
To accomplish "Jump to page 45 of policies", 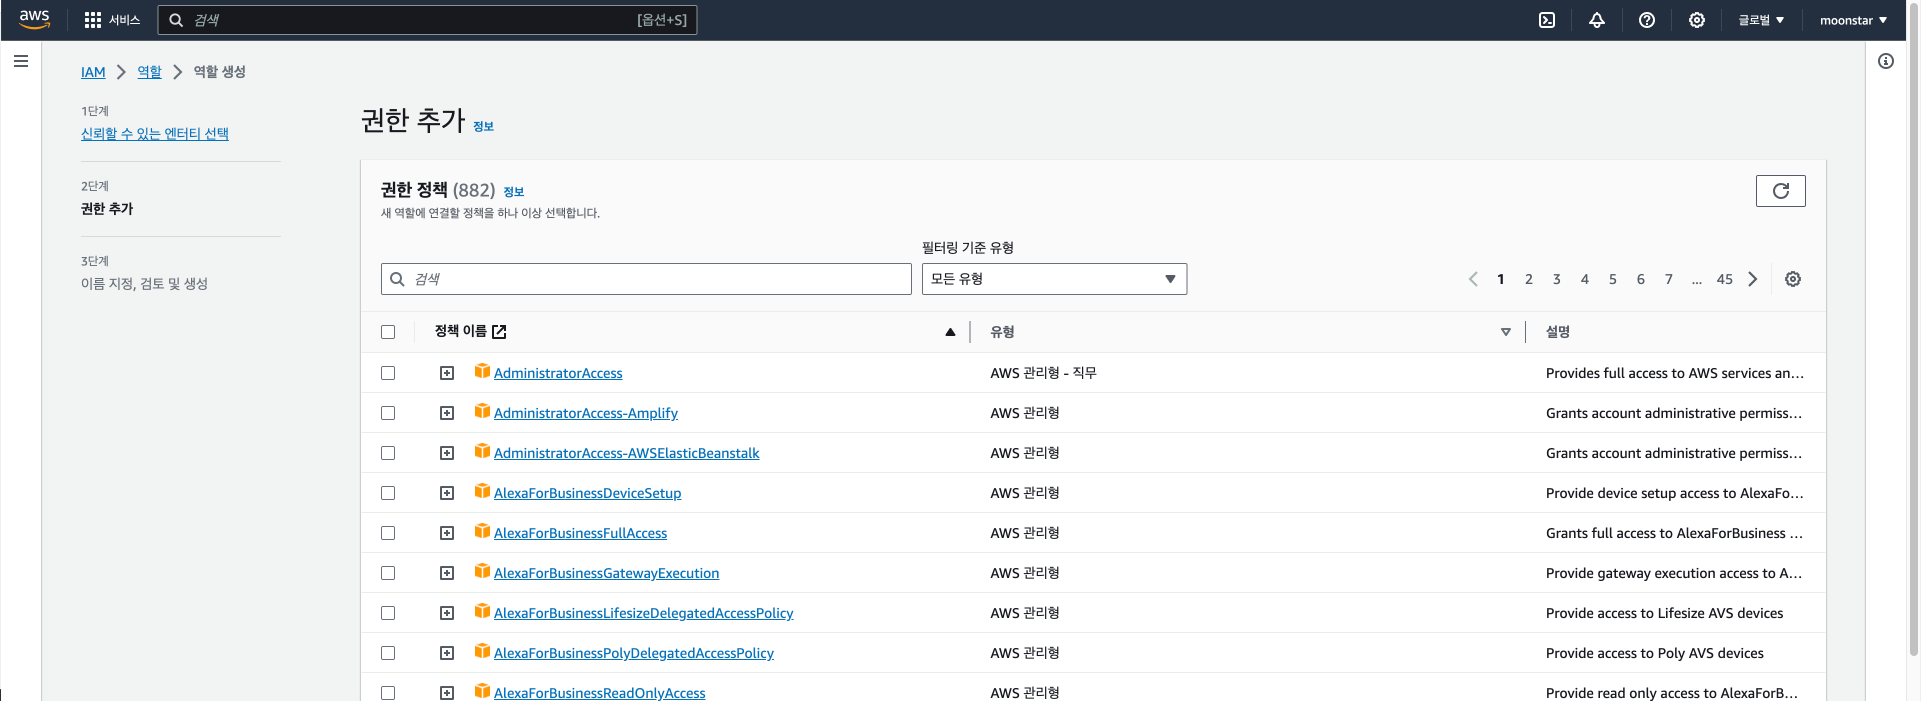I will (x=1725, y=279).
